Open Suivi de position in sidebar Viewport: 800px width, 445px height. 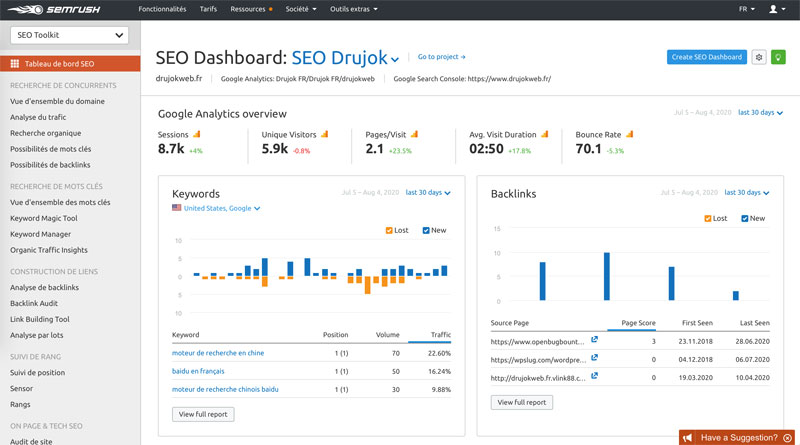coord(37,373)
